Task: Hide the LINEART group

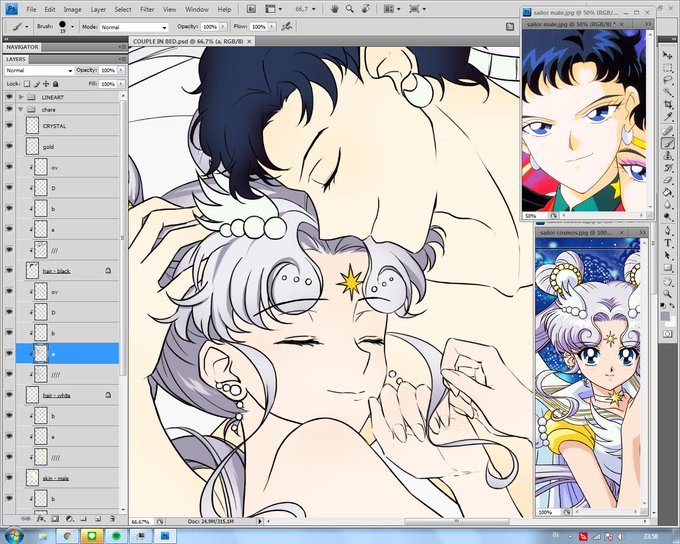Action: coord(9,97)
